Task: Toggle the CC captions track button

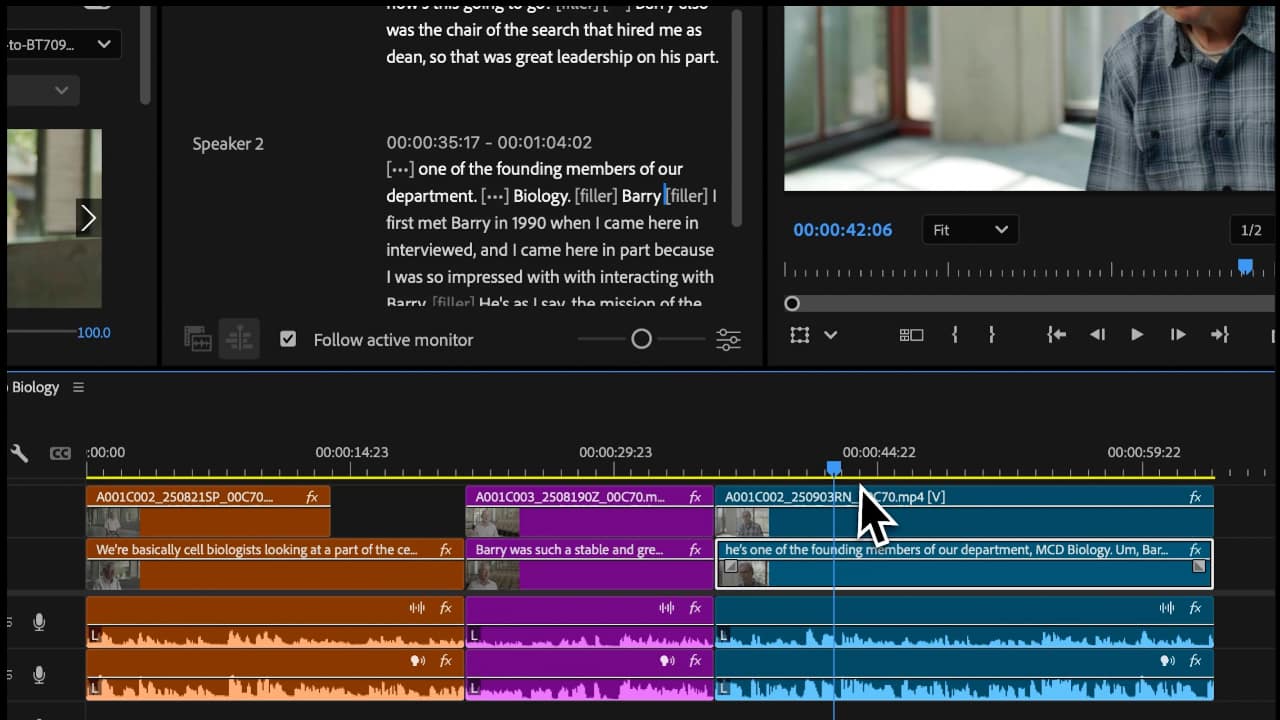Action: [60, 453]
